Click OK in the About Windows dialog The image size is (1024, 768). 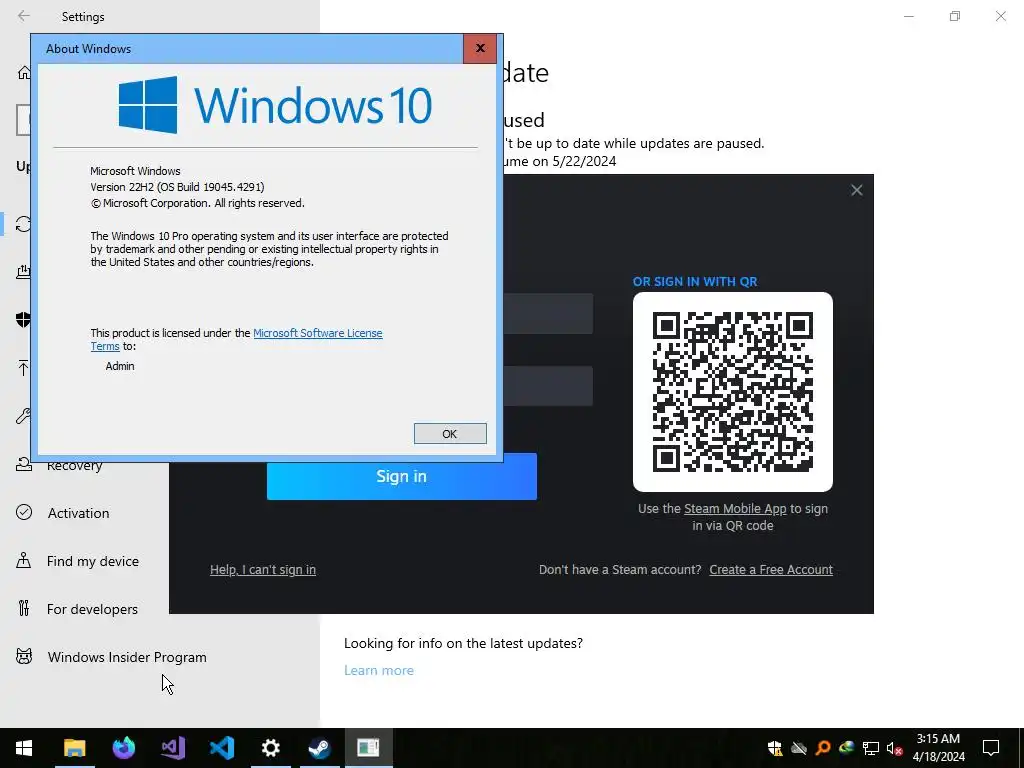450,434
